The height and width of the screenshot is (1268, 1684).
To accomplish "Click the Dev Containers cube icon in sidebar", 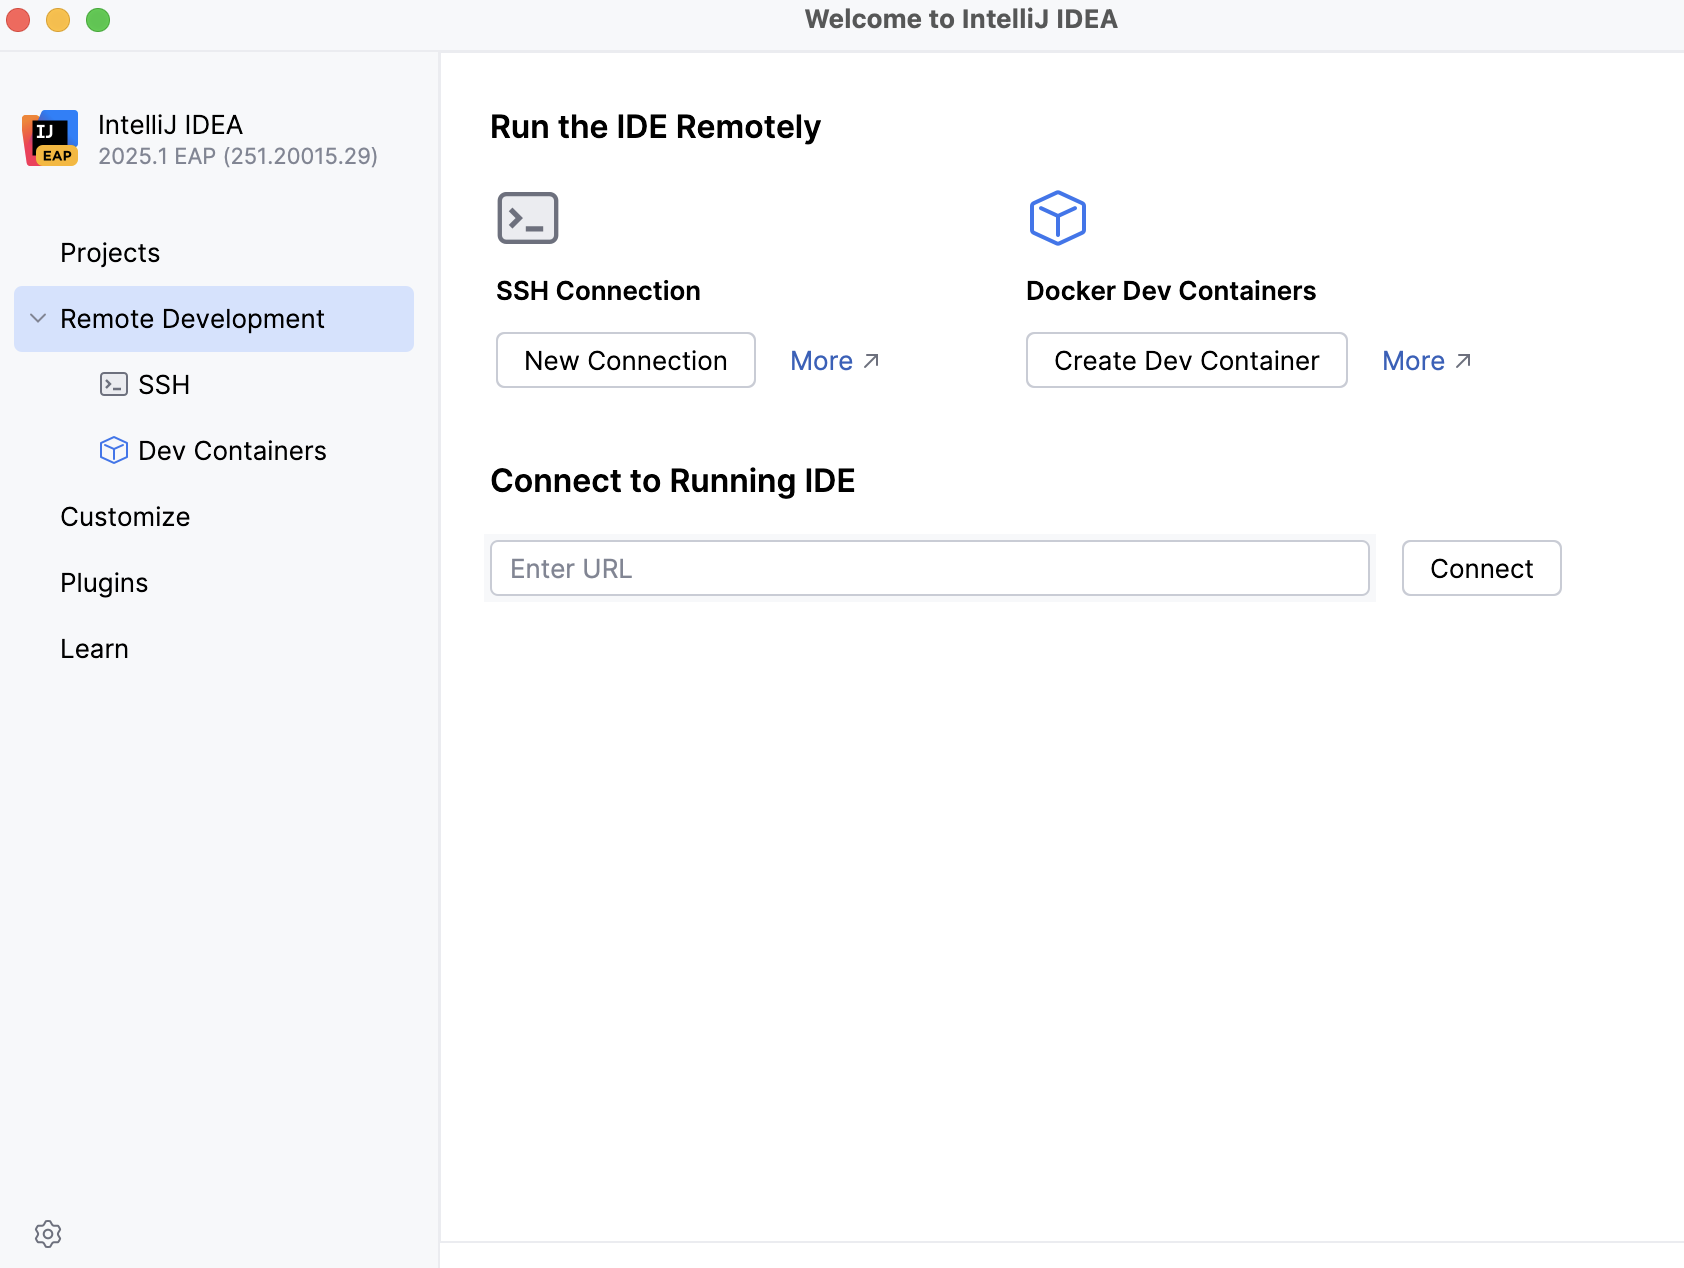I will pyautogui.click(x=115, y=450).
